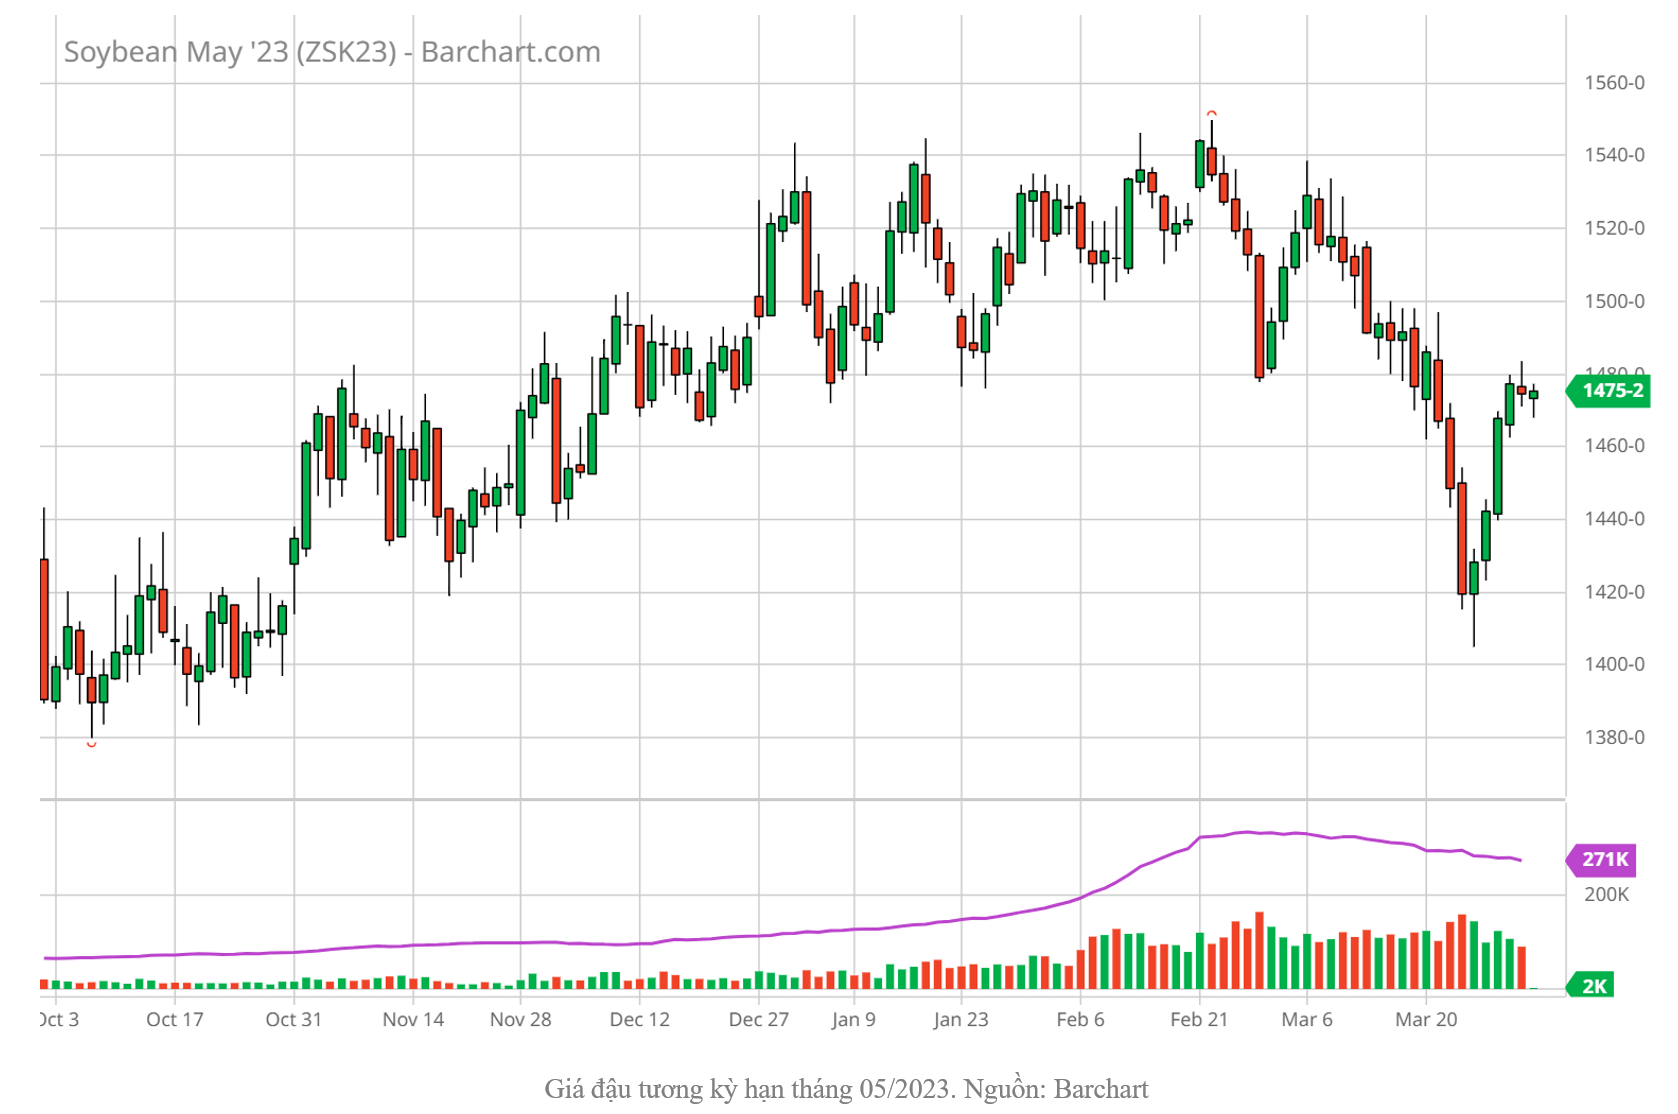Click the Nov 14 date label

[x=413, y=1020]
